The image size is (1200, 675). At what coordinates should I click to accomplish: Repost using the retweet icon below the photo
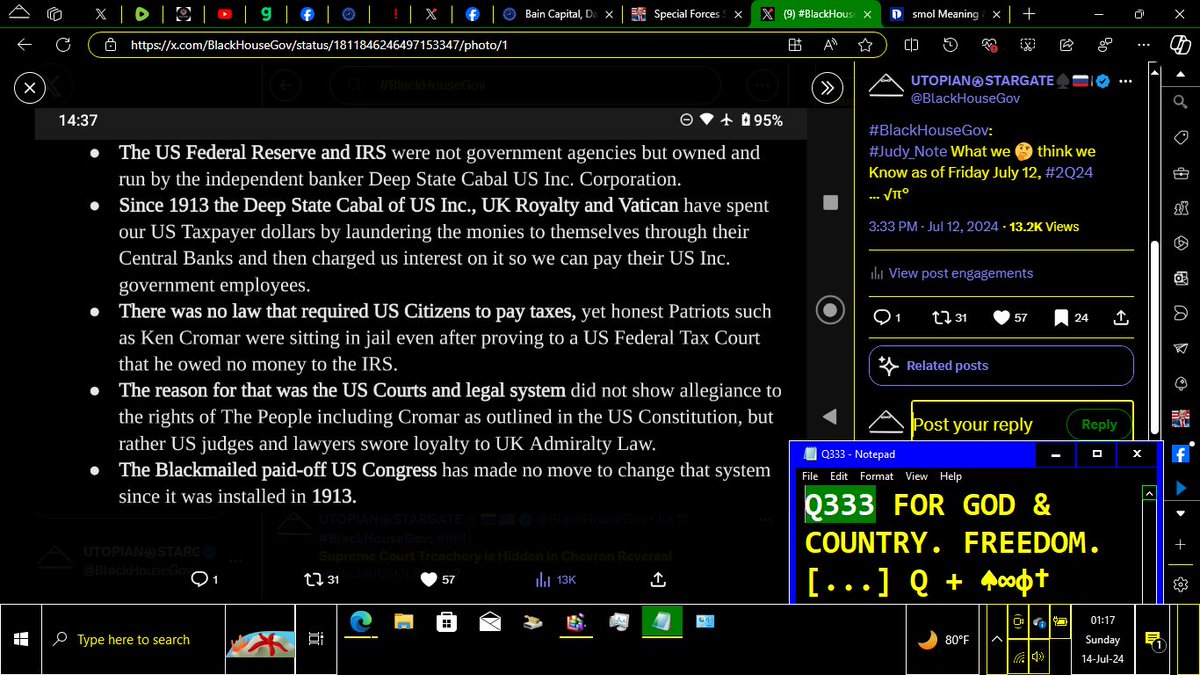click(313, 579)
